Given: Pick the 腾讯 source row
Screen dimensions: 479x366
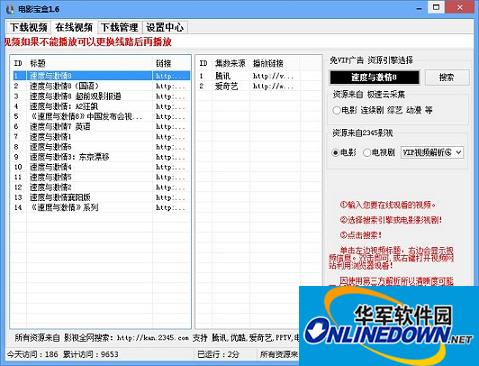Looking at the screenshot, I should [x=248, y=76].
